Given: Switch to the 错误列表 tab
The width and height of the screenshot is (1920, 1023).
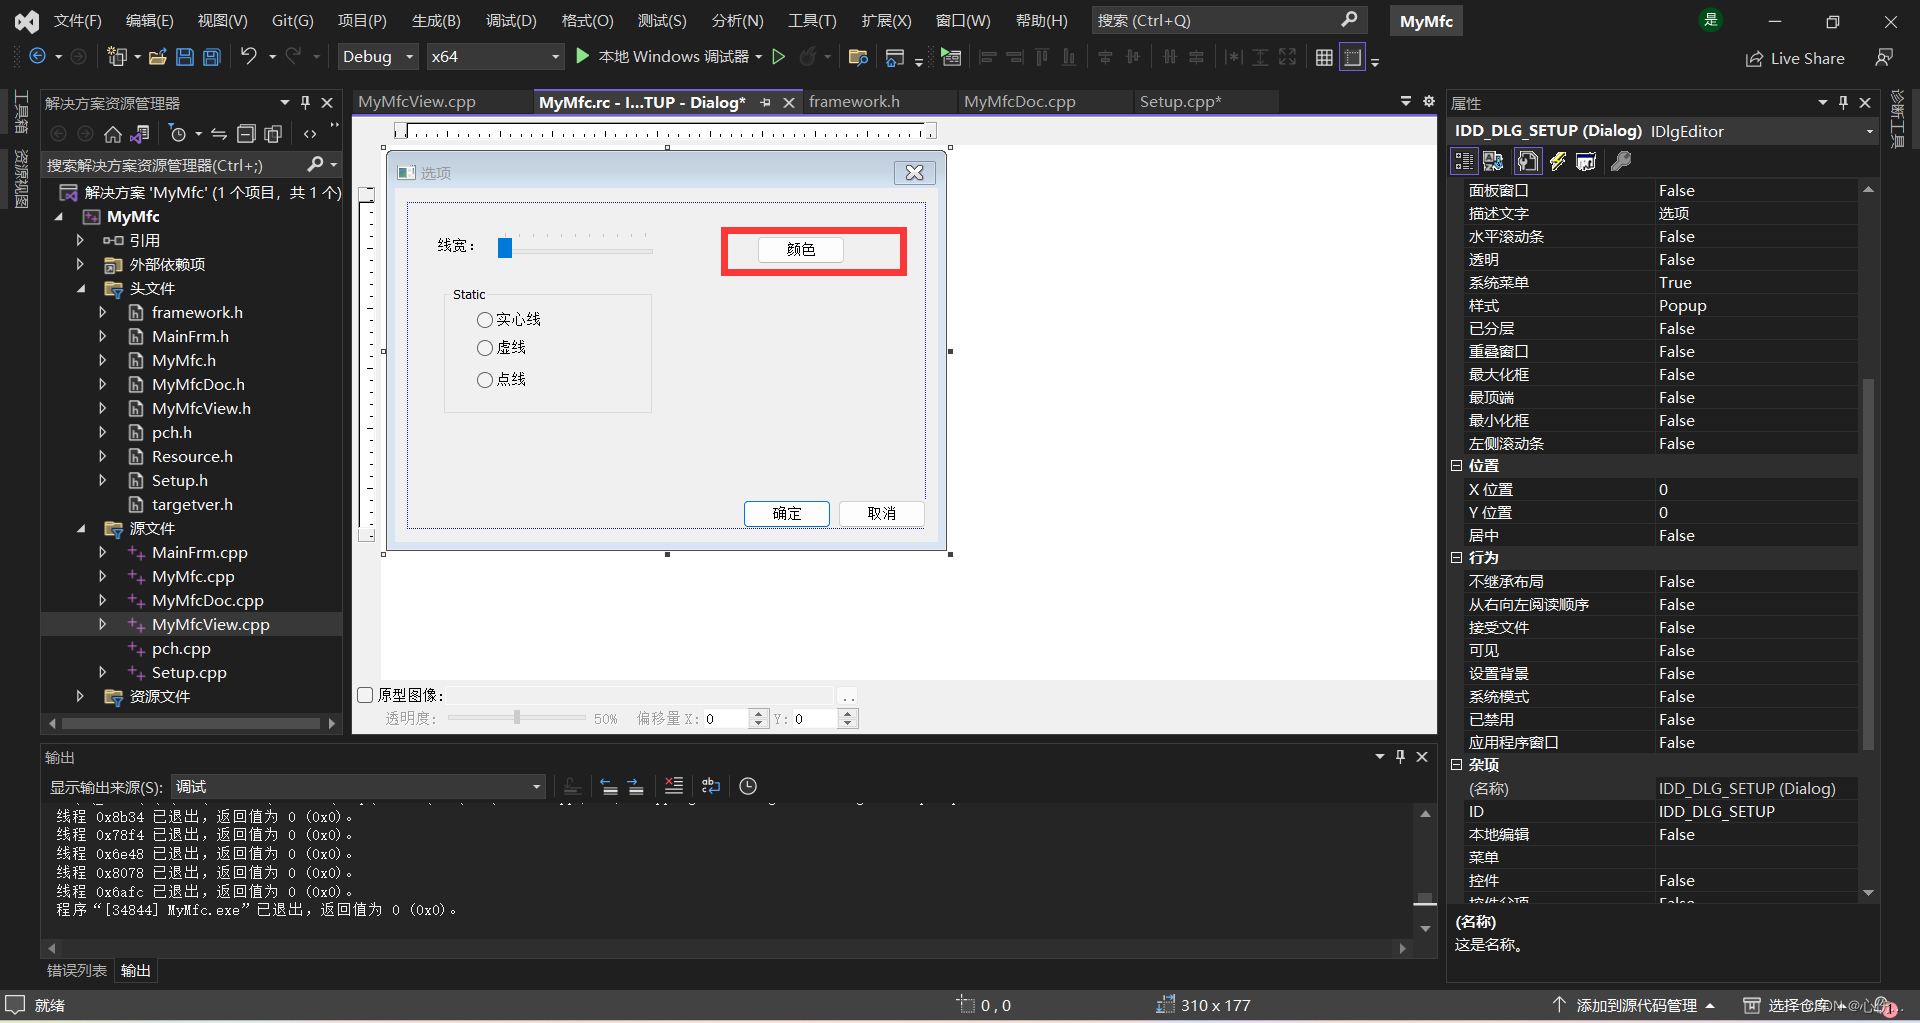Looking at the screenshot, I should click(76, 971).
